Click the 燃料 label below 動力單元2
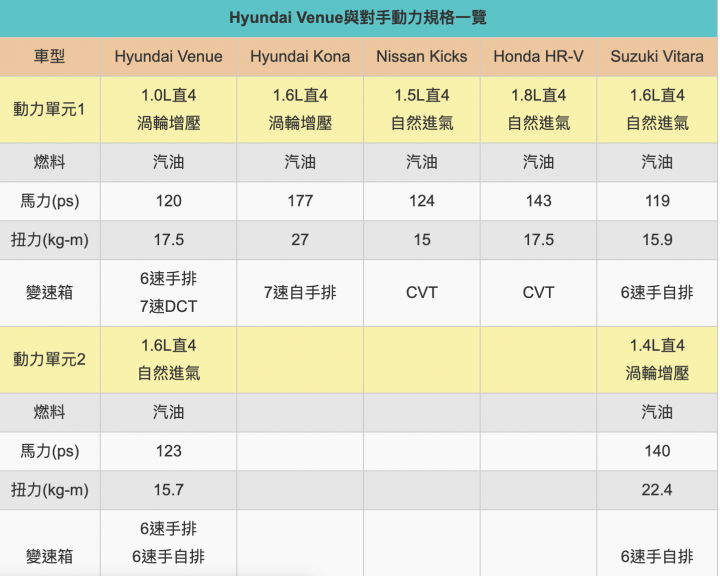Image resolution: width=720 pixels, height=576 pixels. click(x=49, y=412)
